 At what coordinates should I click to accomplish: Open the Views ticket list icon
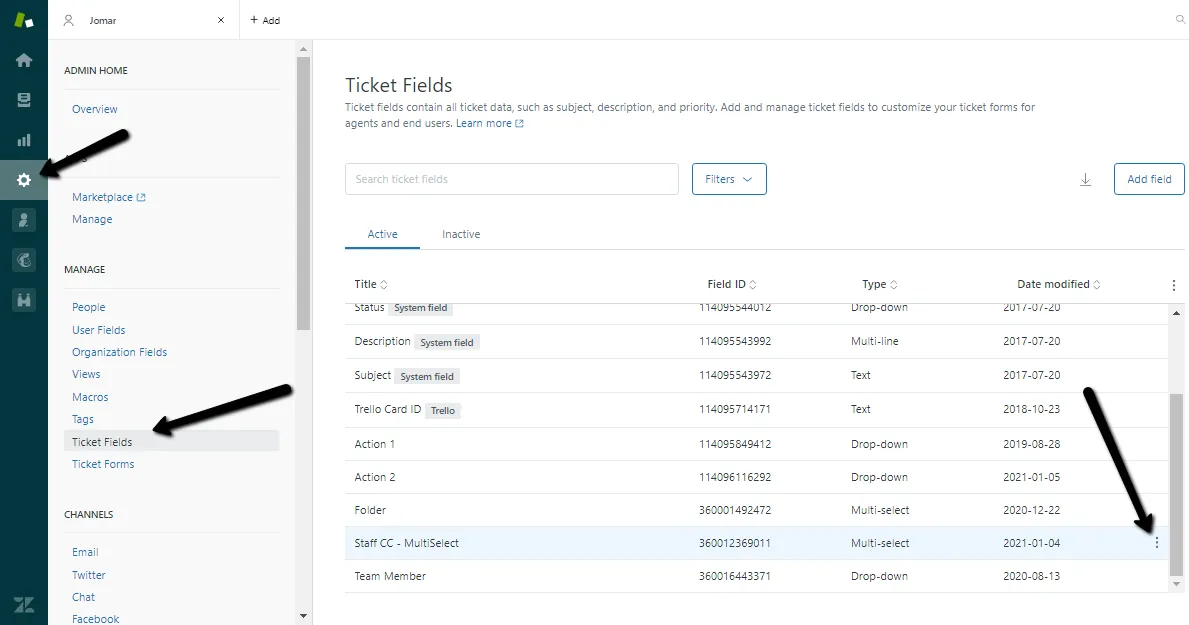(x=24, y=100)
